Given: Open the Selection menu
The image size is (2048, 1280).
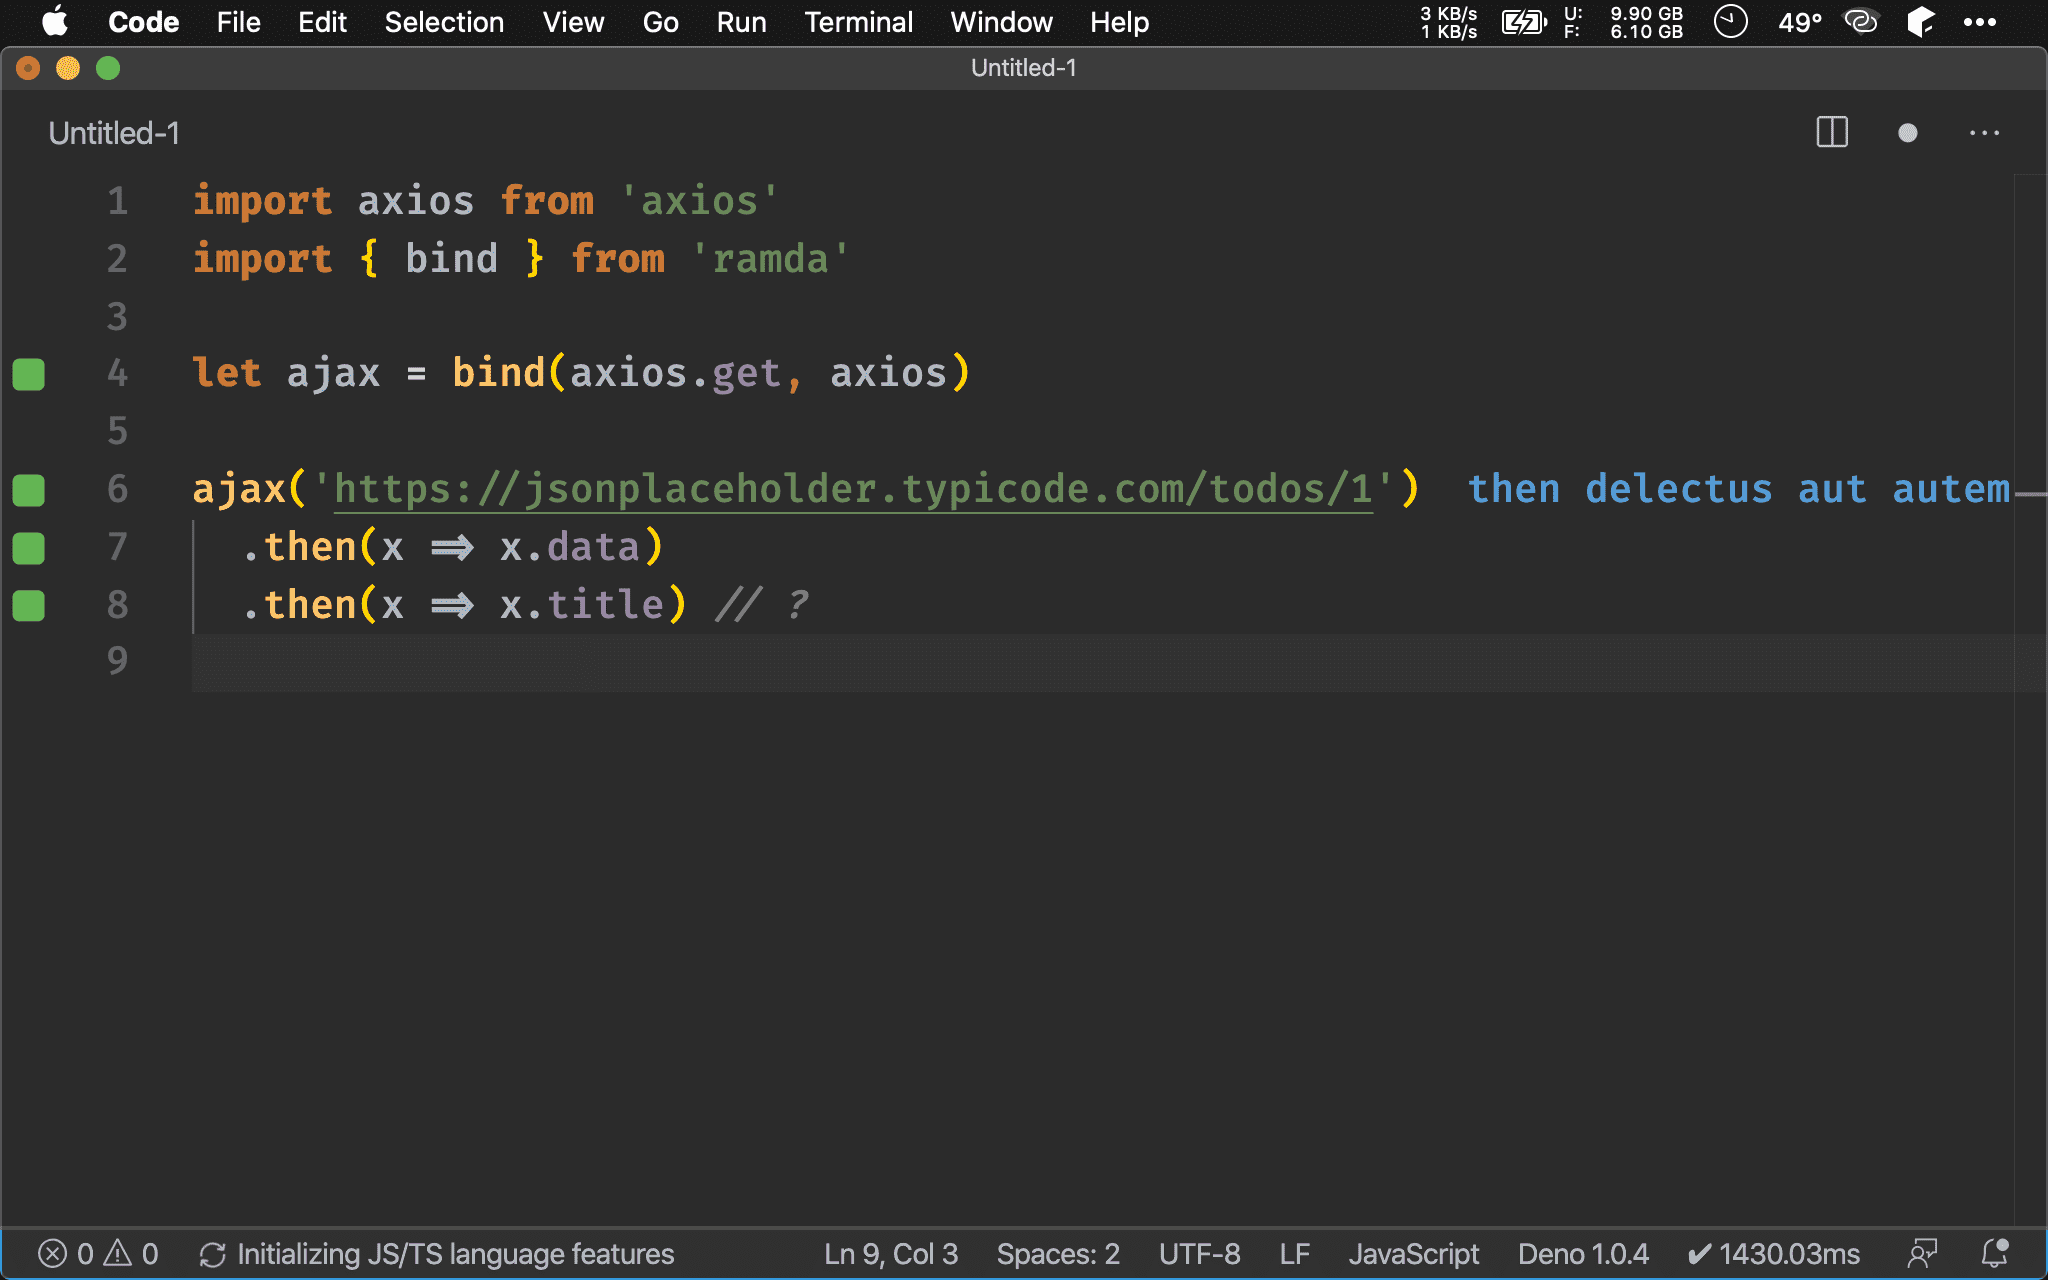Looking at the screenshot, I should pyautogui.click(x=444, y=22).
